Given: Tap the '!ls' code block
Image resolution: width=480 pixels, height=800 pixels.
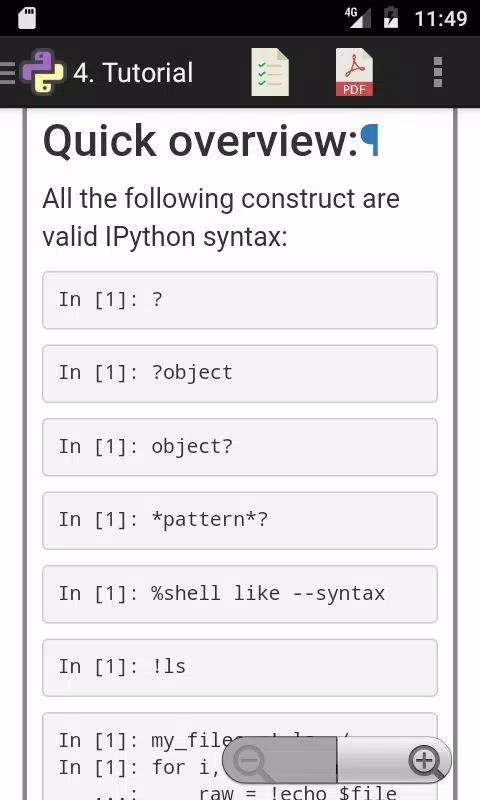Looking at the screenshot, I should [240, 667].
